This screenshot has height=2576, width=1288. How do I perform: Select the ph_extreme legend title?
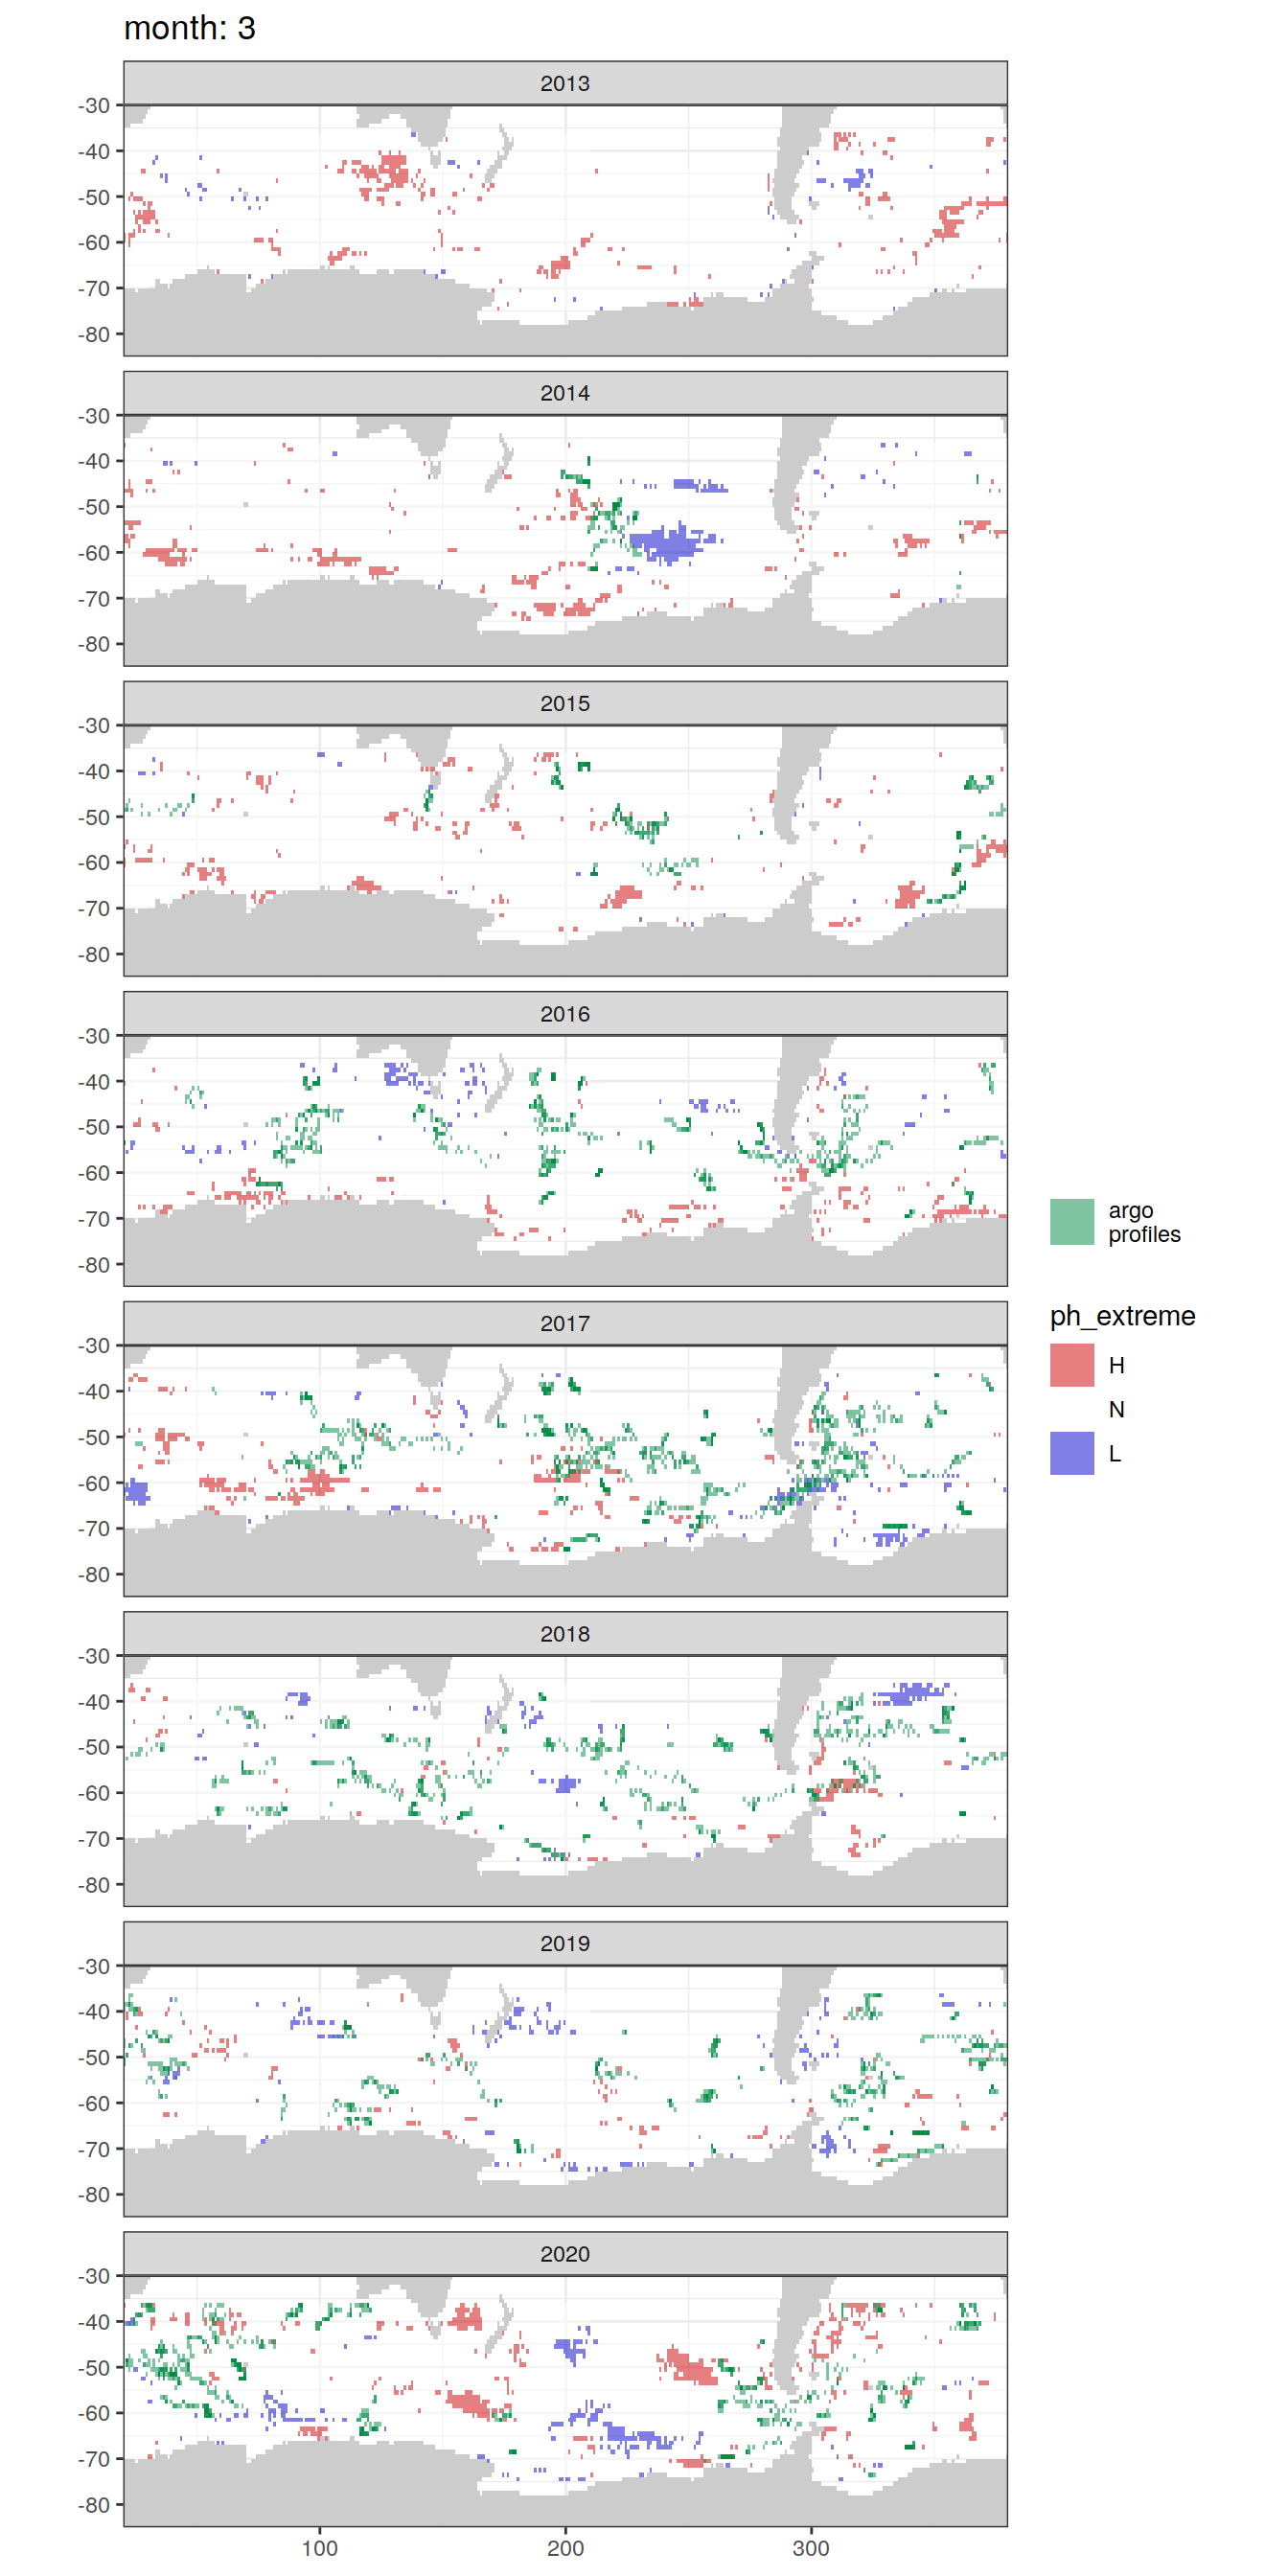pos(1122,1316)
